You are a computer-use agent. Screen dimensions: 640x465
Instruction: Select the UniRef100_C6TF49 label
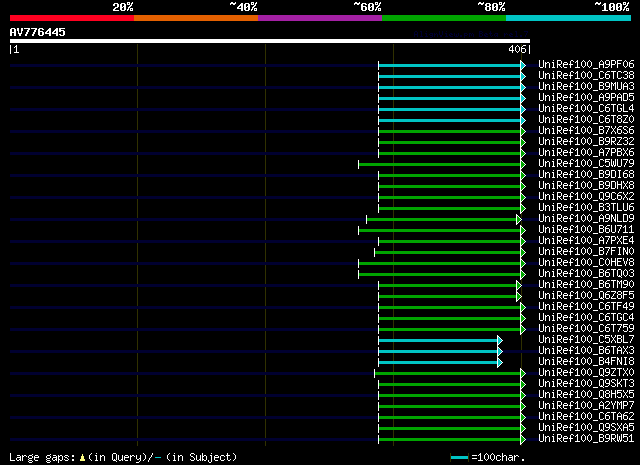[586, 307]
